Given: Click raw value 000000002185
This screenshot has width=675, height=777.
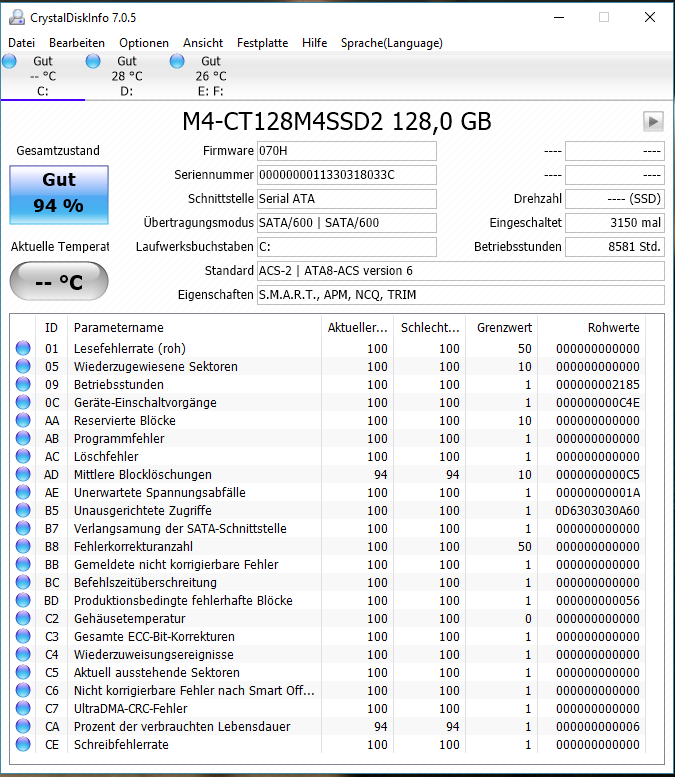Looking at the screenshot, I should (x=598, y=385).
